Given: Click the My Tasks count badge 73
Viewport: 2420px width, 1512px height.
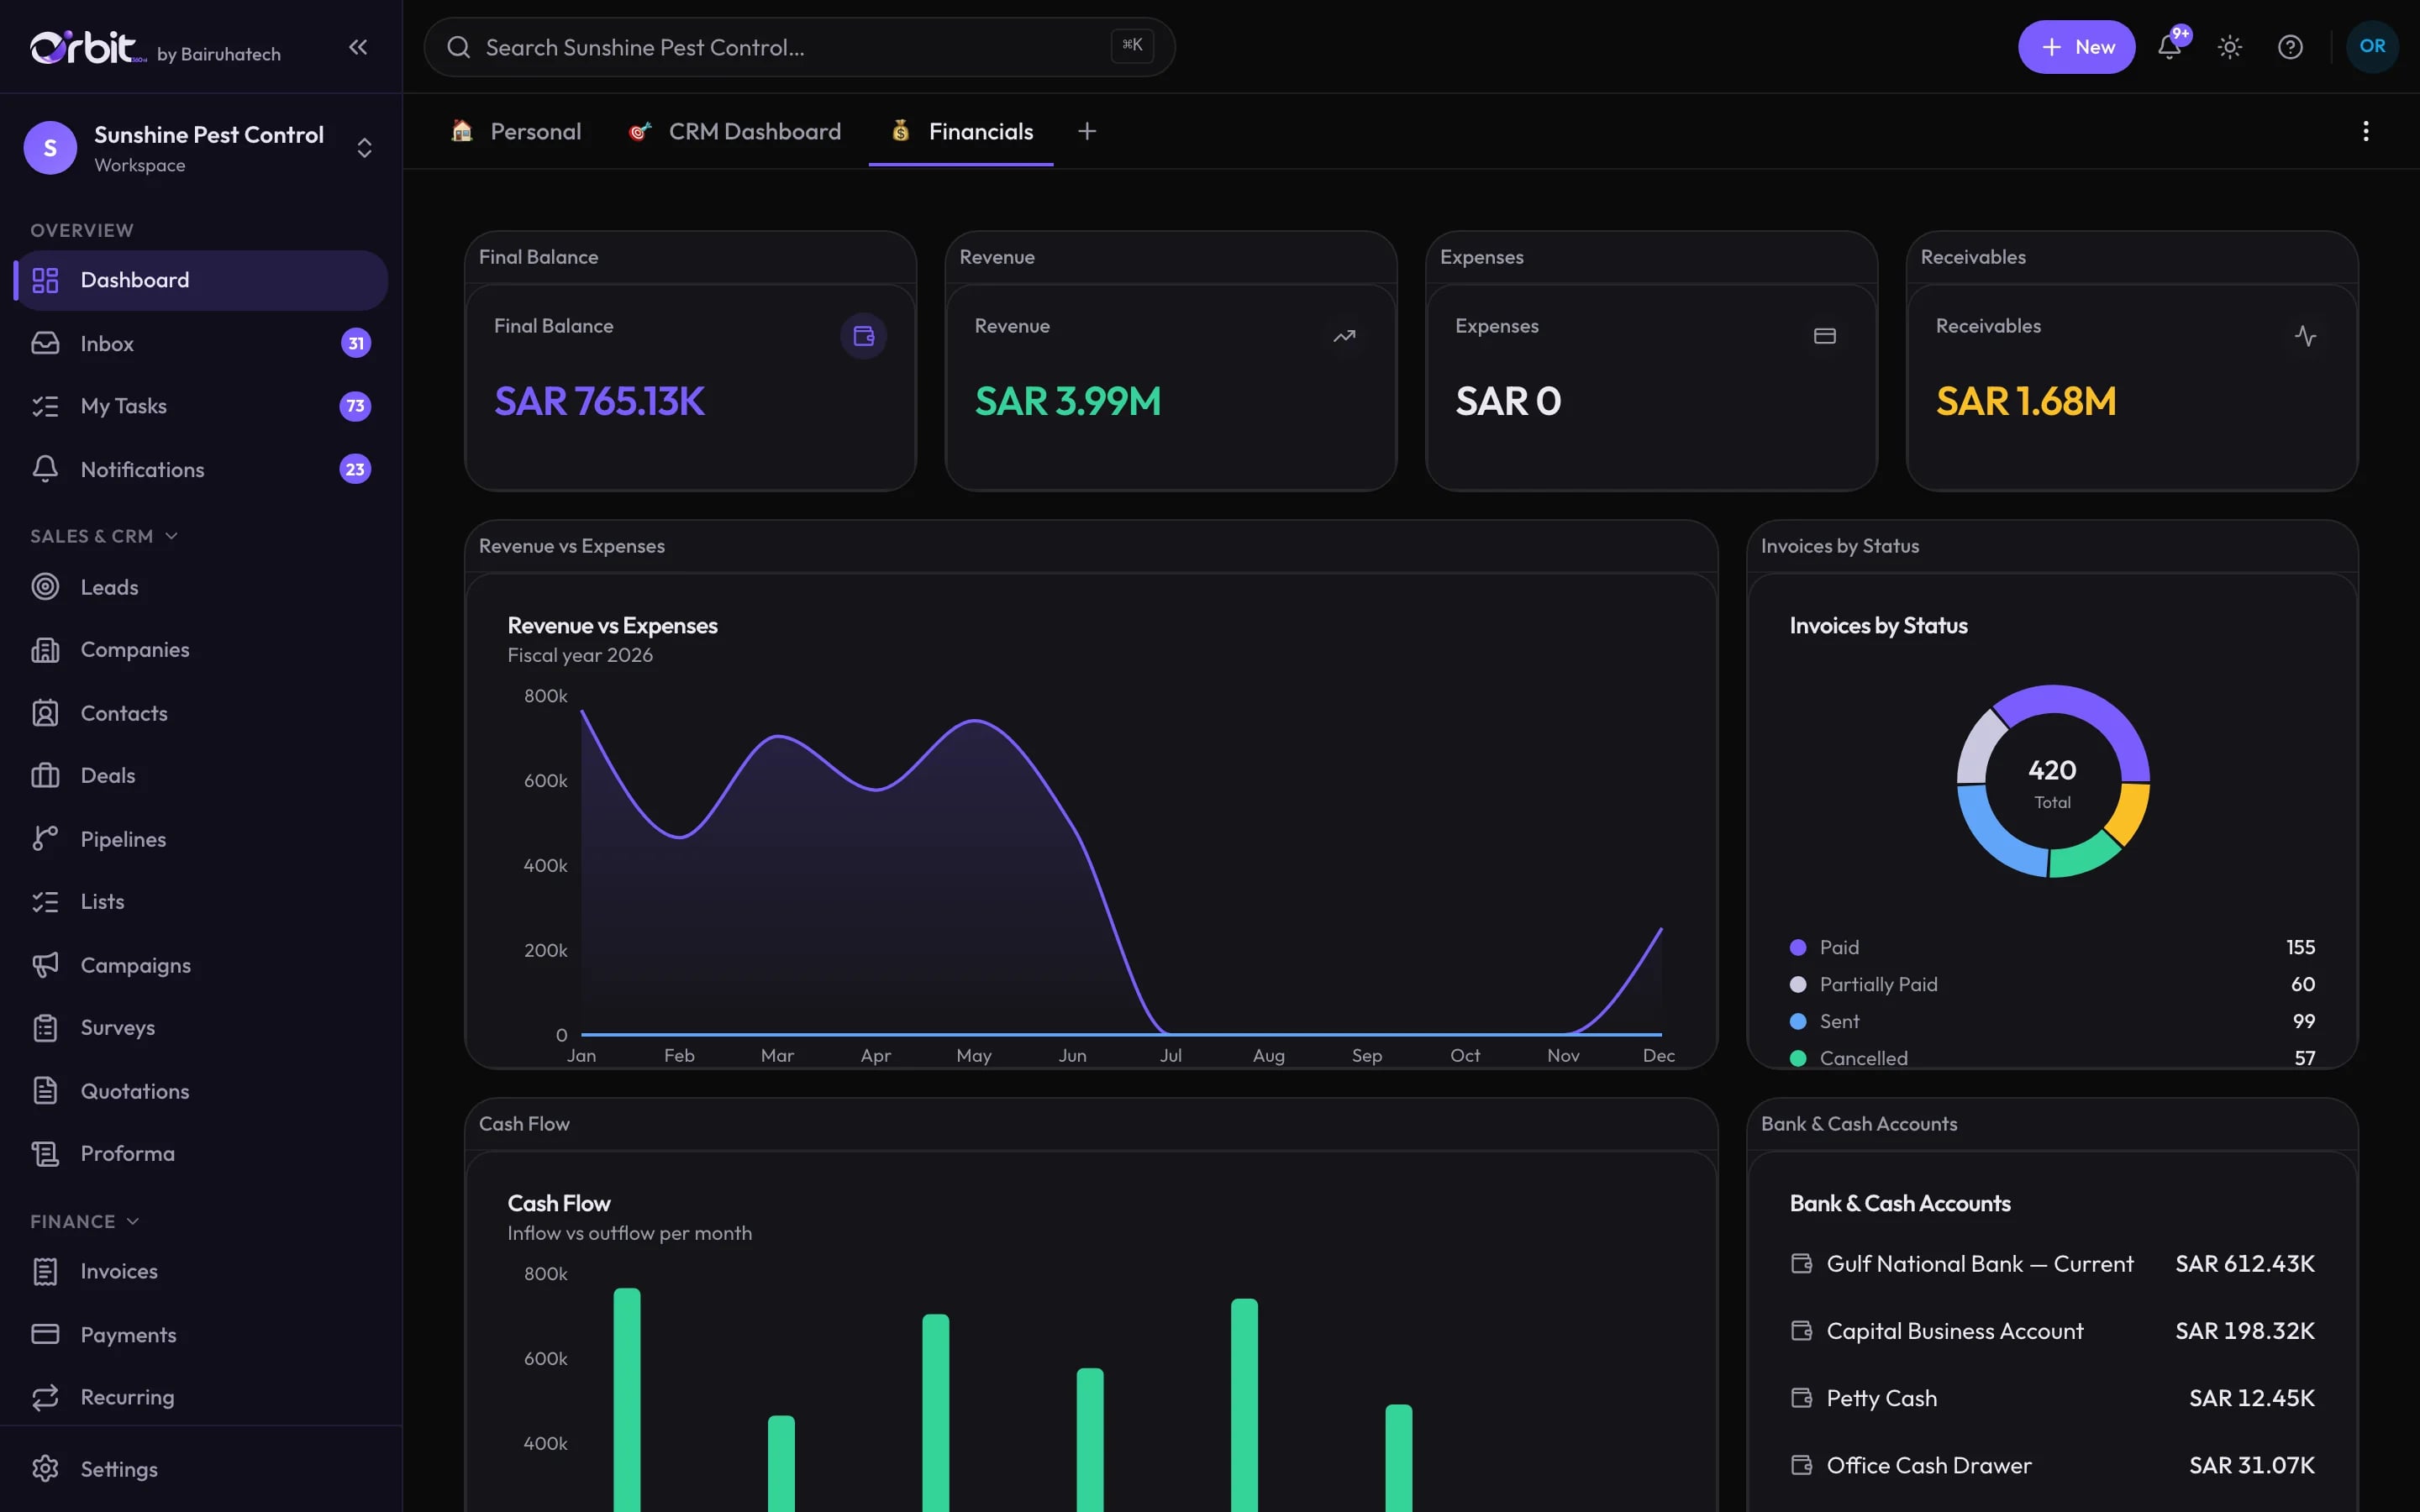Looking at the screenshot, I should (x=355, y=406).
